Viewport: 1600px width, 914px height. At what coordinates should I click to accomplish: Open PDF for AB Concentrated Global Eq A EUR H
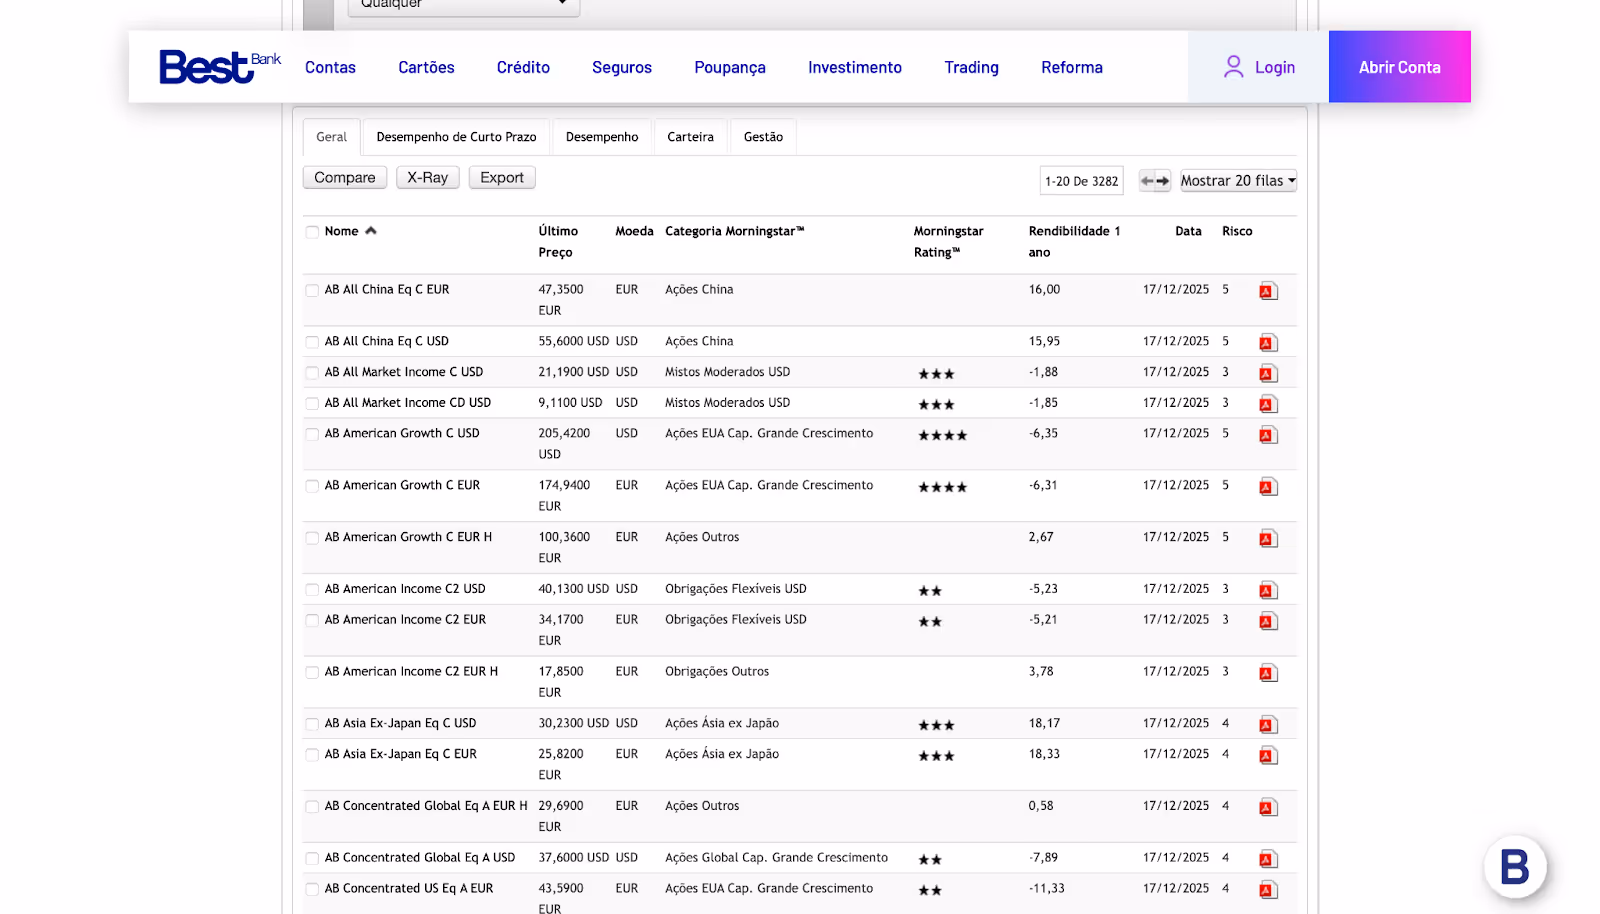pyautogui.click(x=1268, y=807)
